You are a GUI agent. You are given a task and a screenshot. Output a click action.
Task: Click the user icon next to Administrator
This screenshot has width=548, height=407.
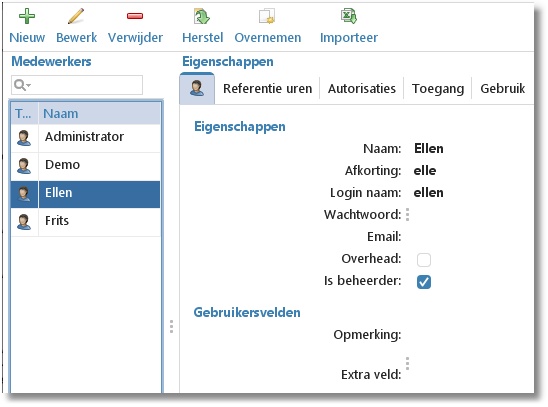(24, 138)
